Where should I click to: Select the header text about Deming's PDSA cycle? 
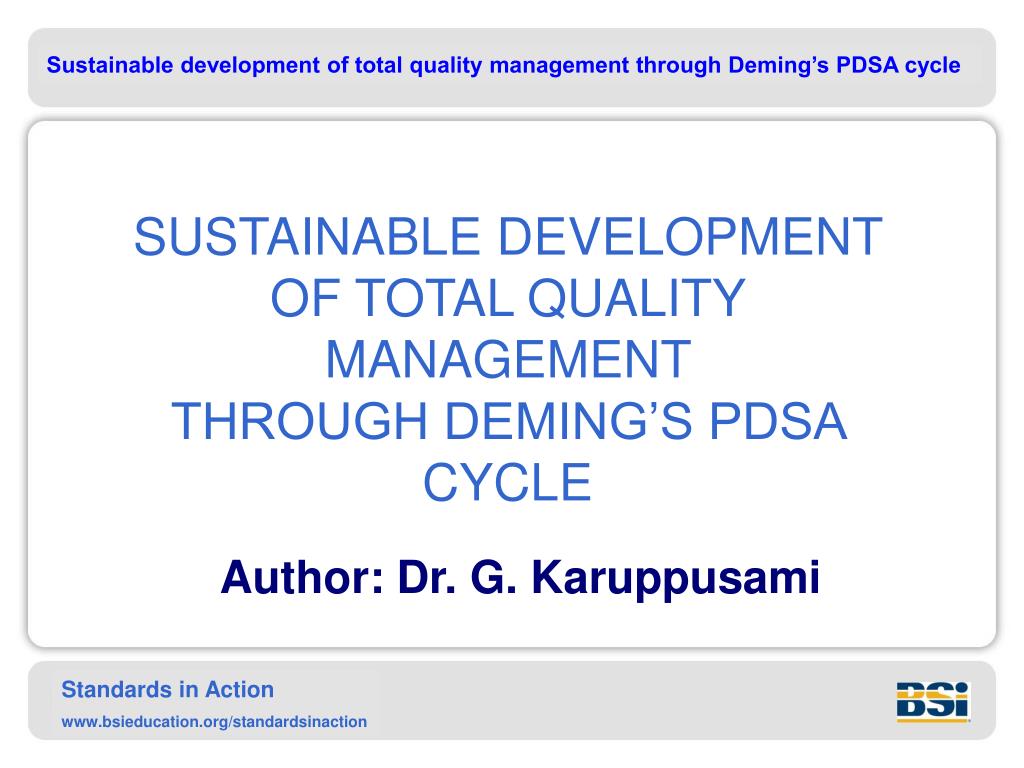coord(503,65)
